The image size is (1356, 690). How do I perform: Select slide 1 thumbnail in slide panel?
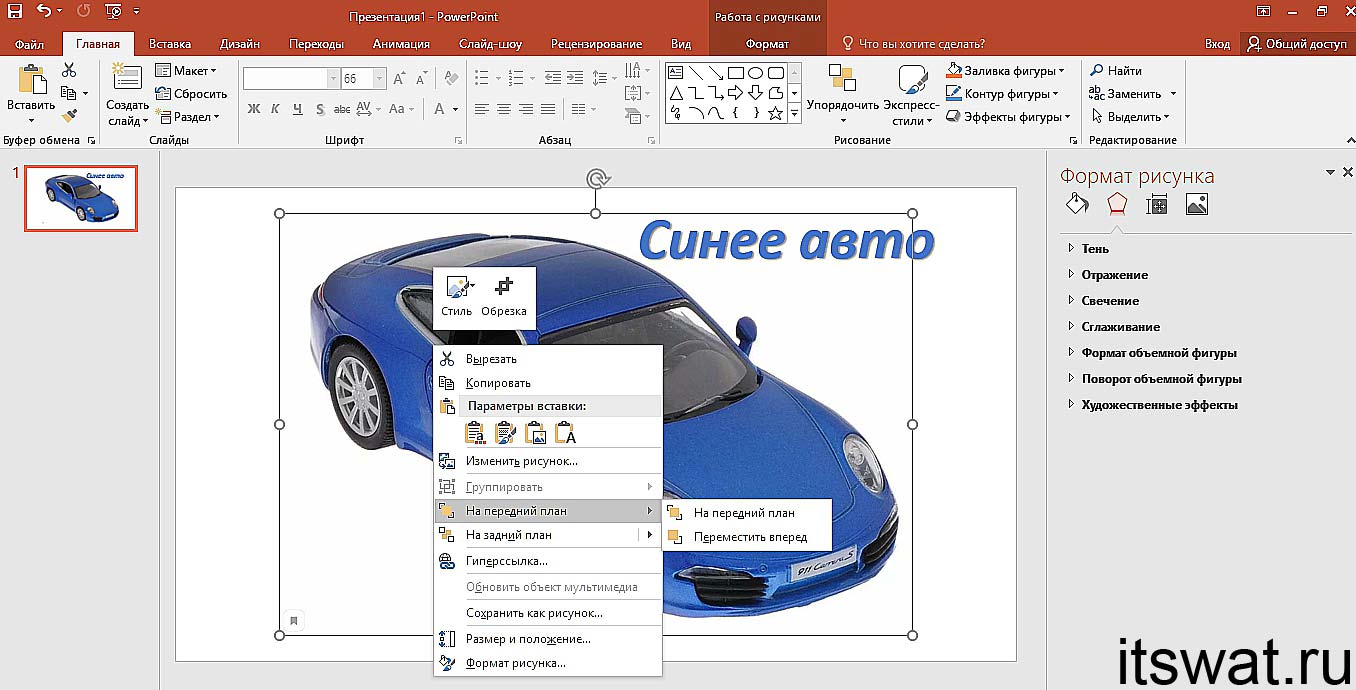point(81,198)
